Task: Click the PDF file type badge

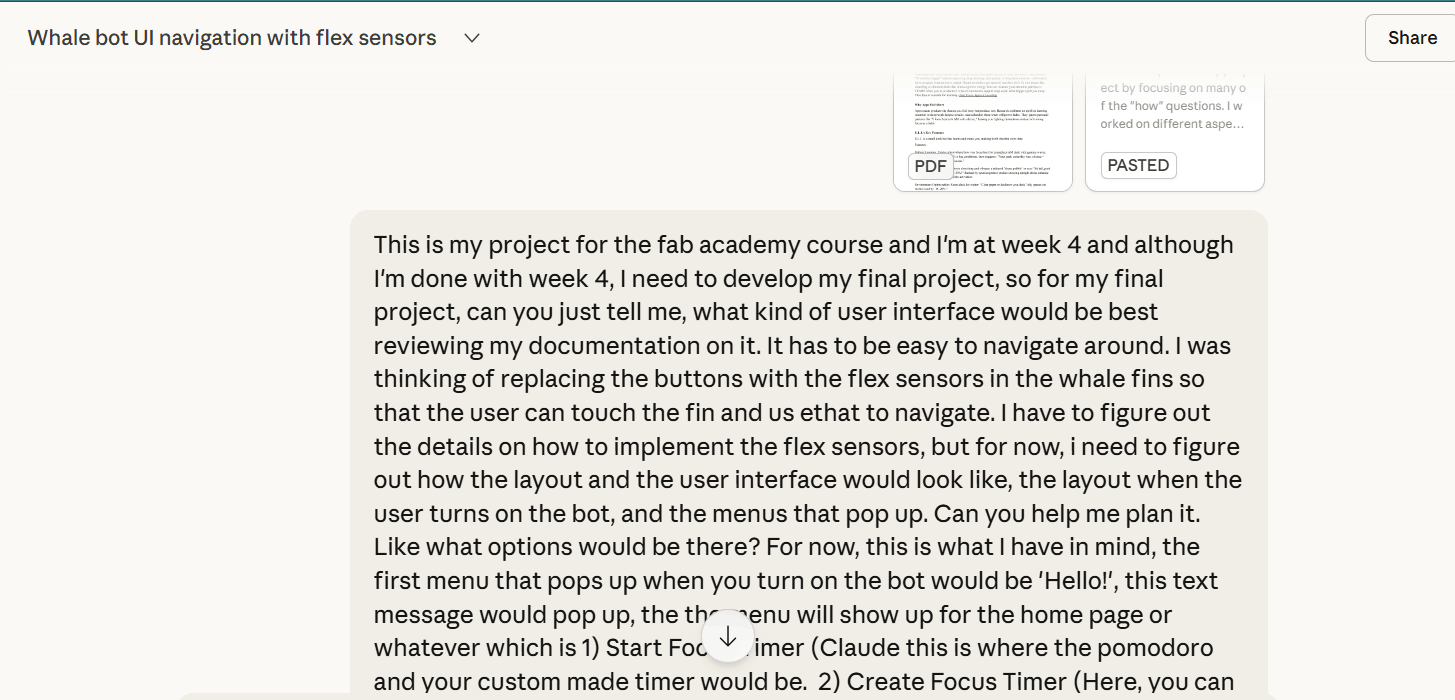Action: click(x=930, y=166)
